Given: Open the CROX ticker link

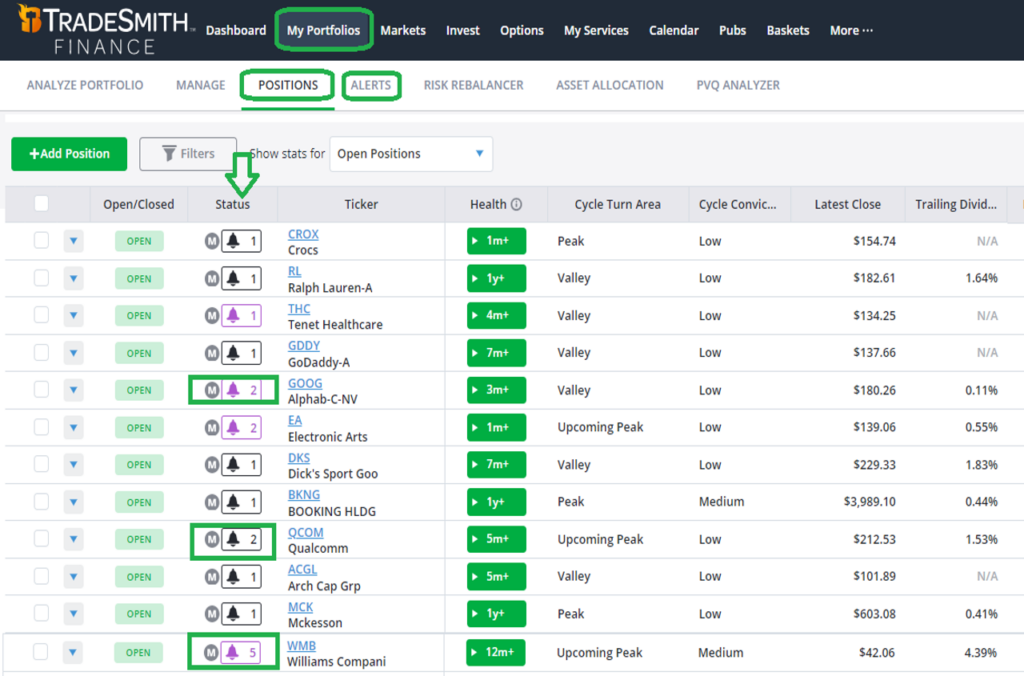Looking at the screenshot, I should point(303,234).
